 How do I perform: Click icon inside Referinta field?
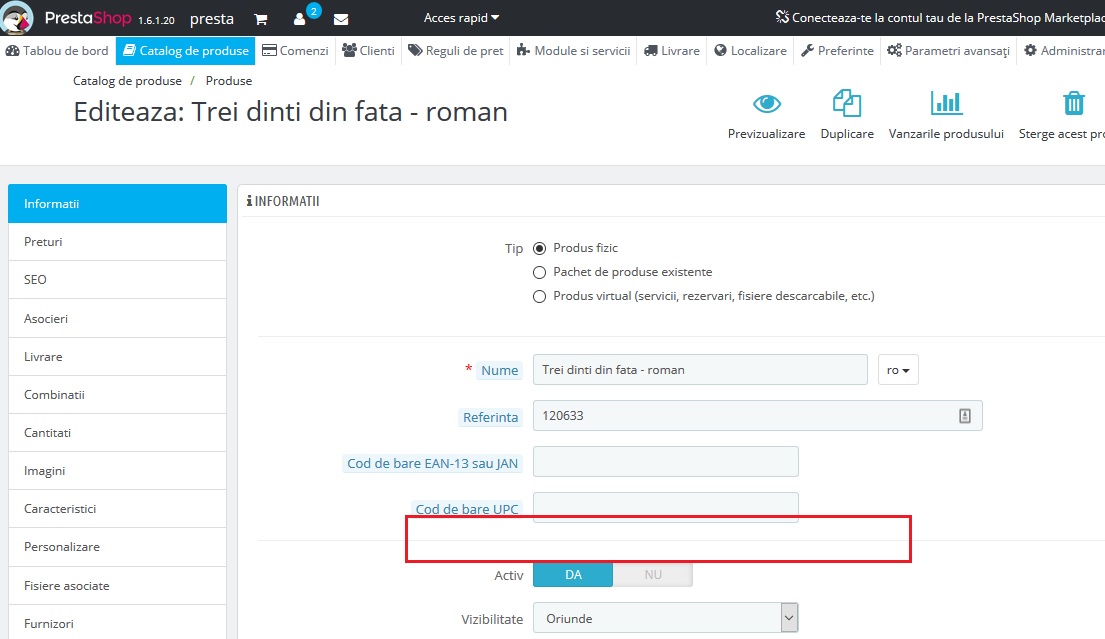click(965, 416)
